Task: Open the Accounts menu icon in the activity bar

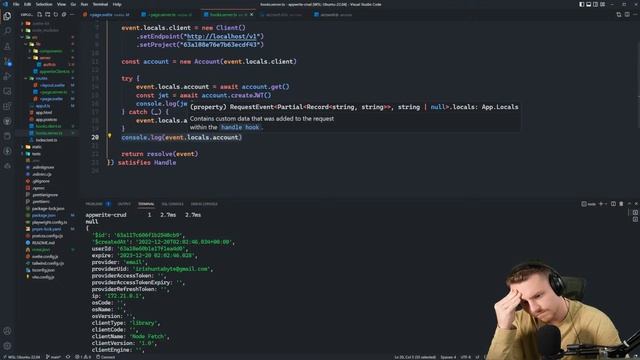Action: pyautogui.click(x=7, y=331)
